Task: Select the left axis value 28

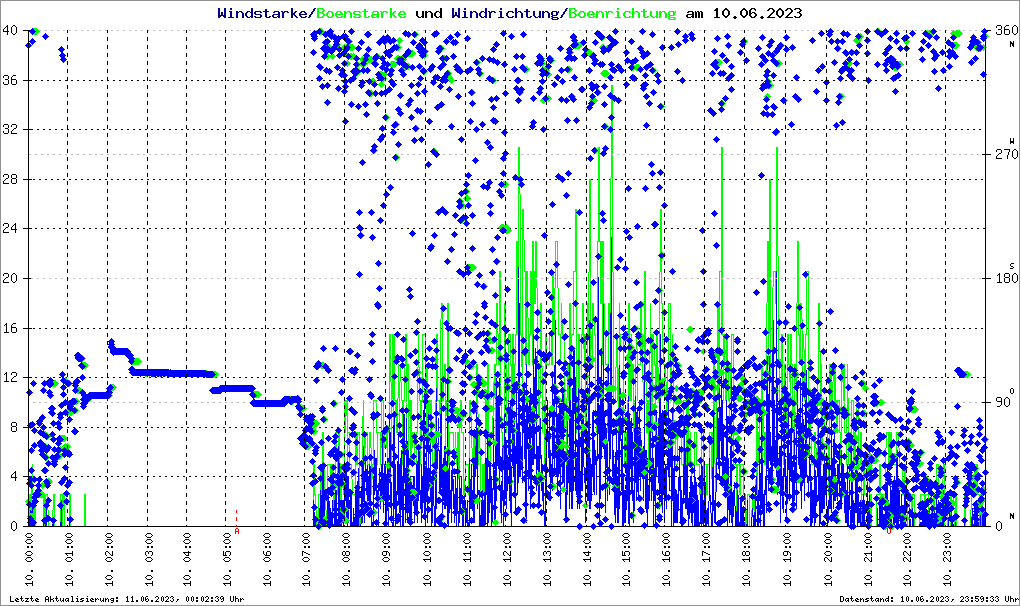Action: [10, 179]
